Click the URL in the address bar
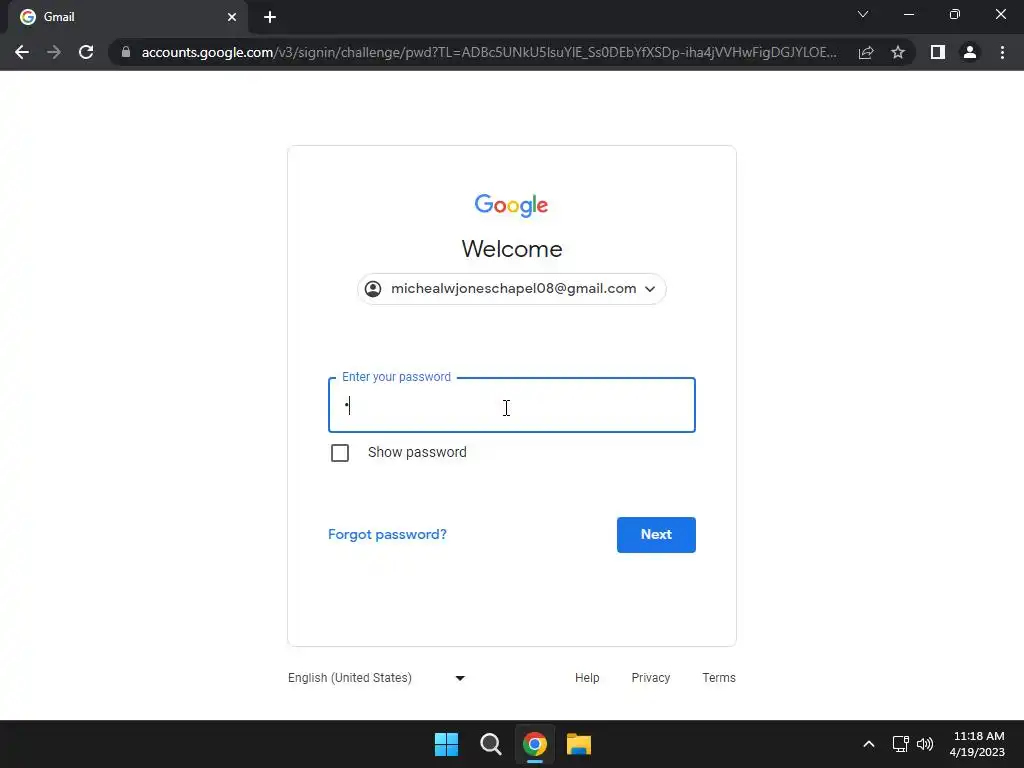 click(x=488, y=52)
